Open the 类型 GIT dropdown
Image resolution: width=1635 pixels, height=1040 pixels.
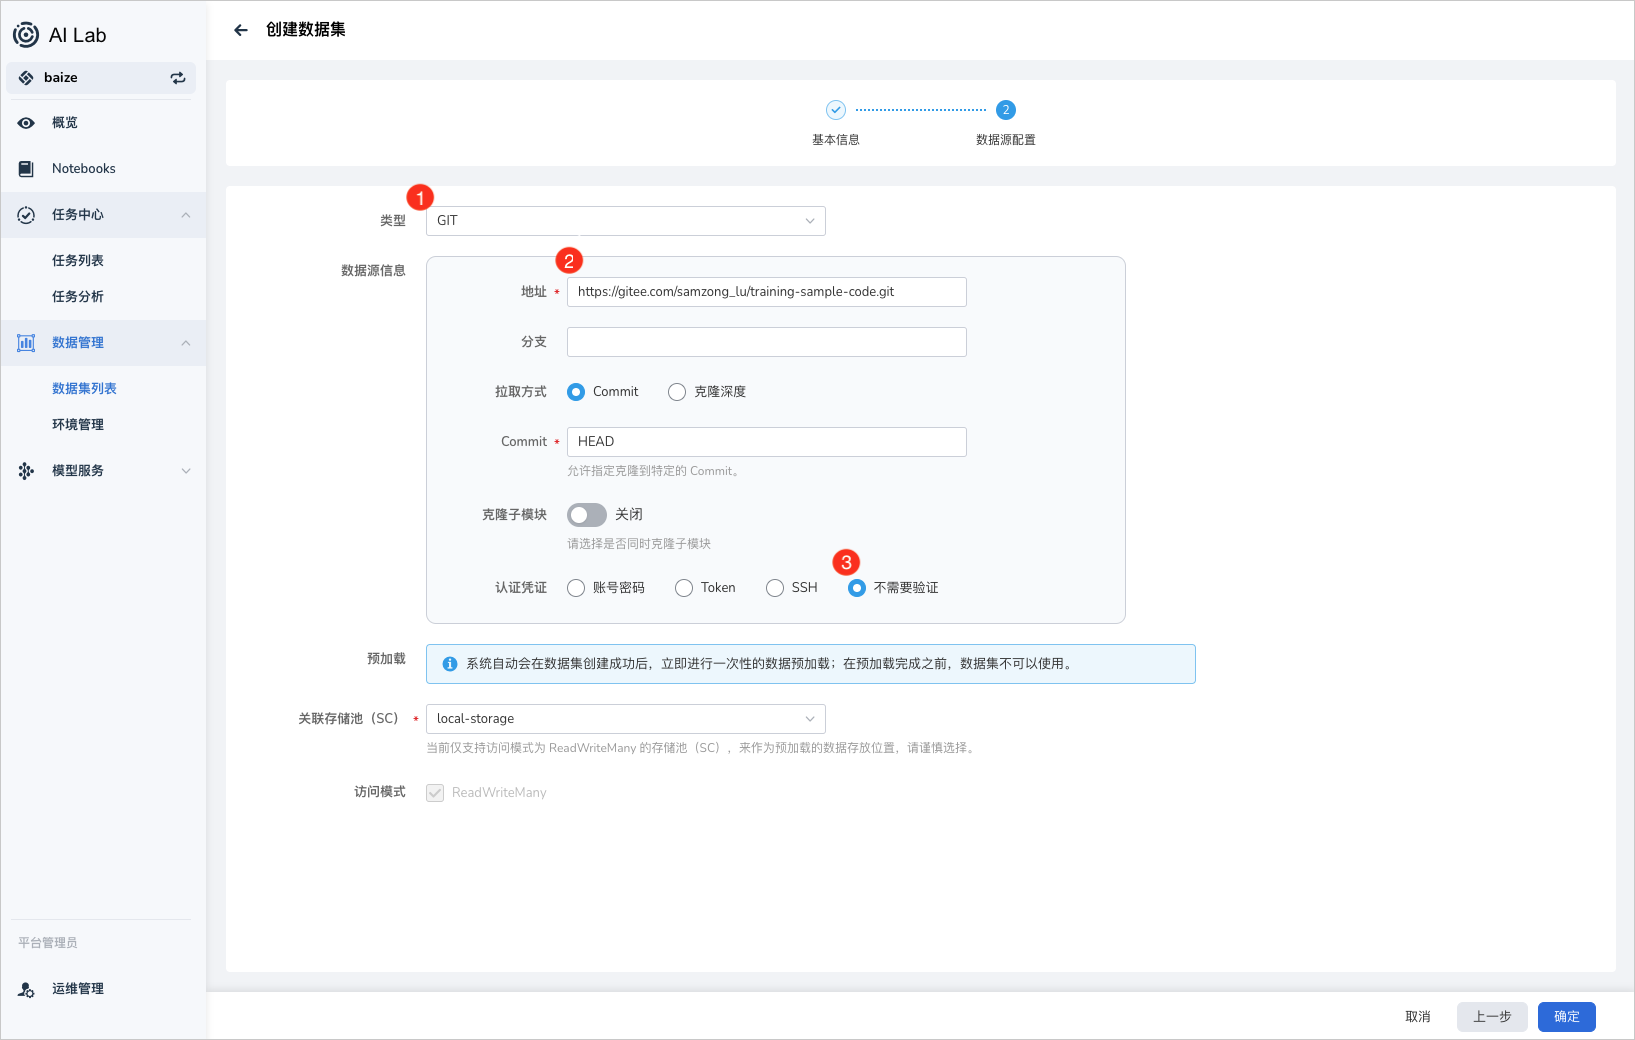(x=626, y=221)
